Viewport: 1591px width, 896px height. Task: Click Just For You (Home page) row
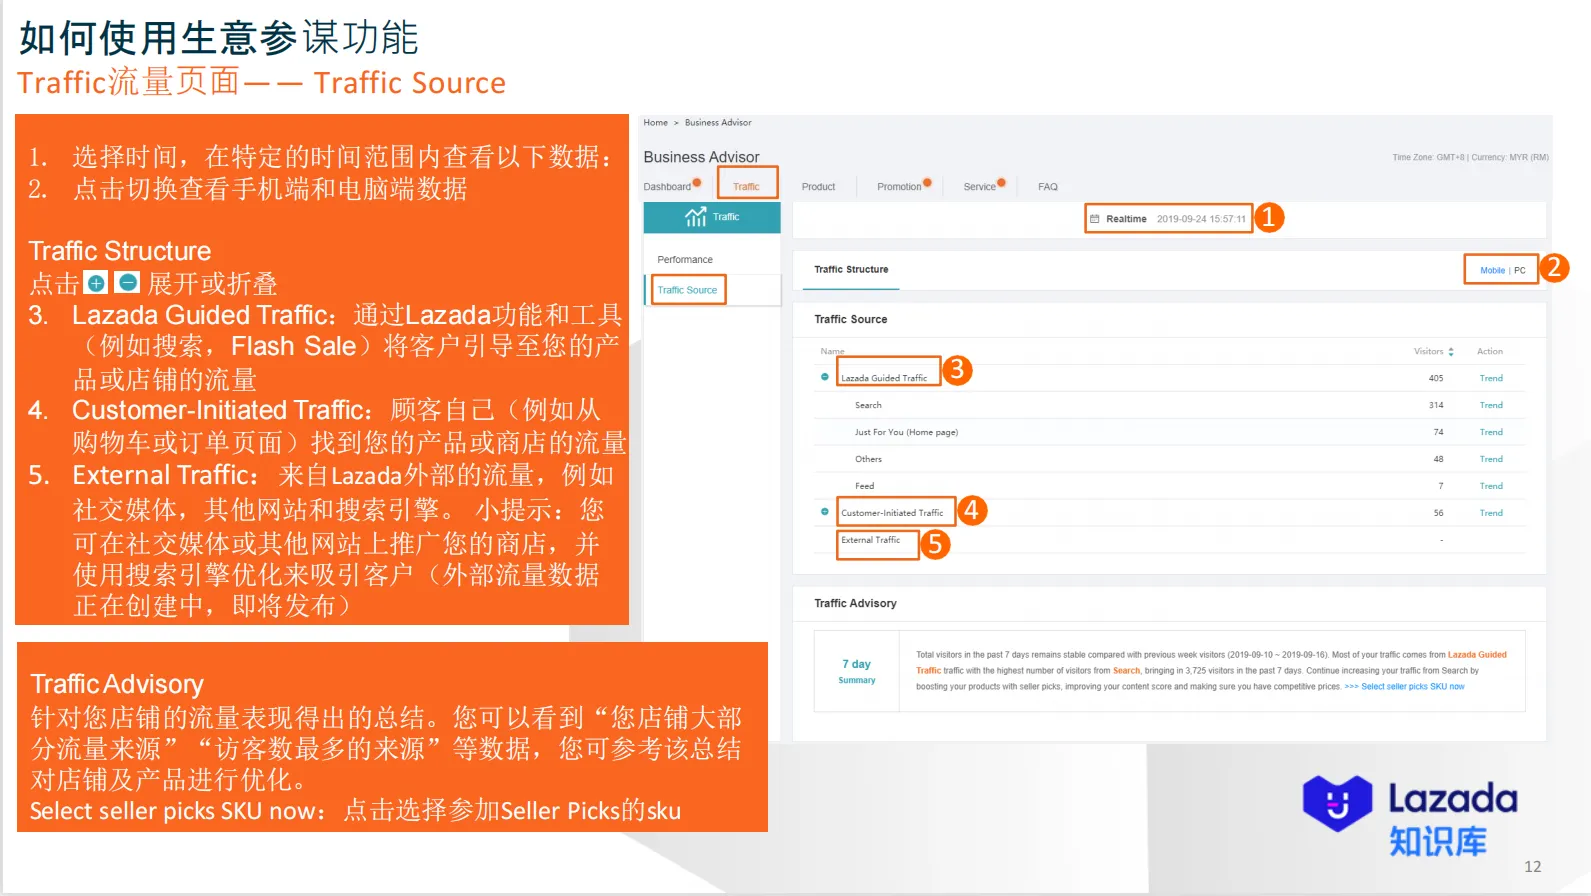(906, 432)
